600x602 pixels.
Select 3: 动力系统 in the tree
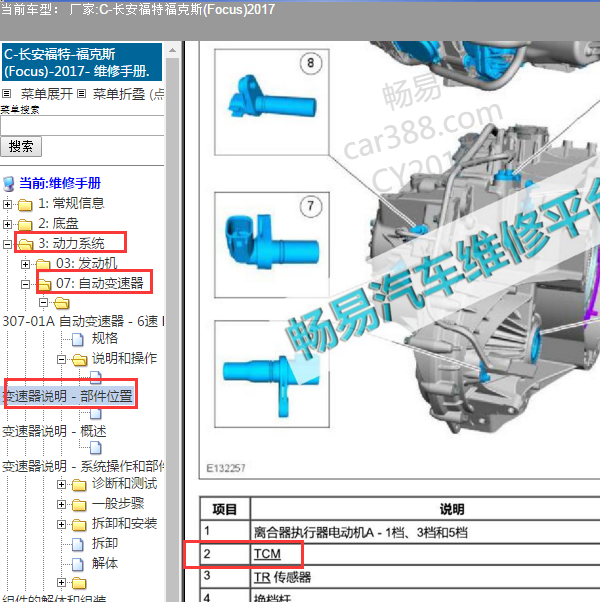point(71,243)
